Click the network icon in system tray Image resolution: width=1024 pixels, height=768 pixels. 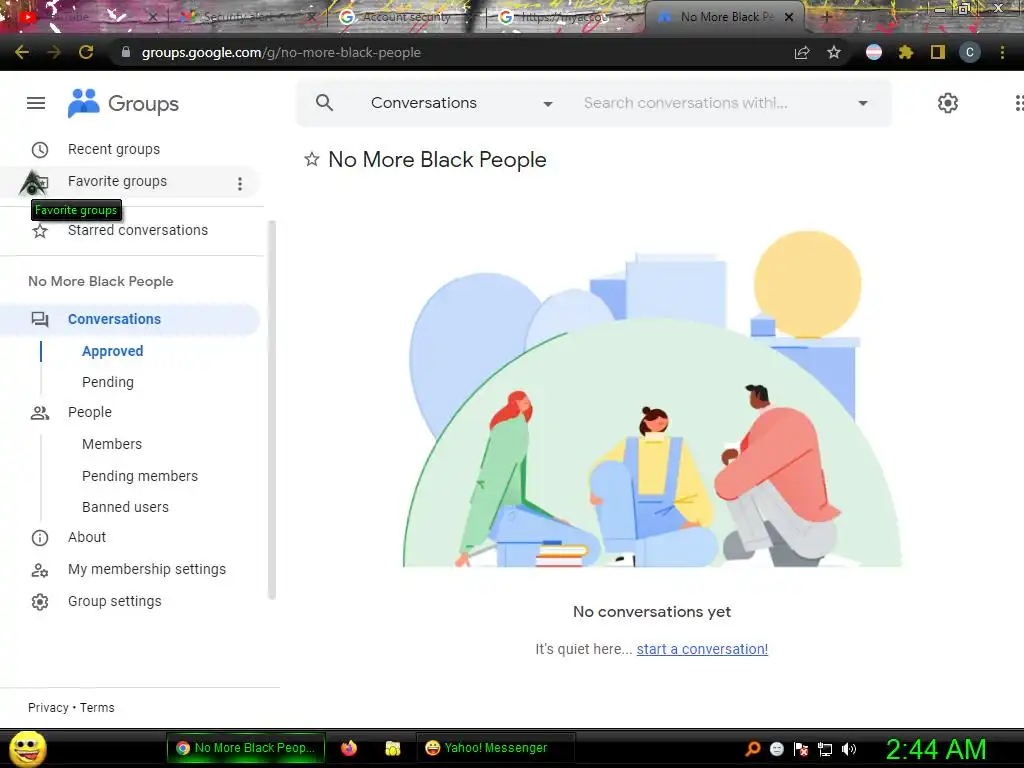click(x=825, y=749)
